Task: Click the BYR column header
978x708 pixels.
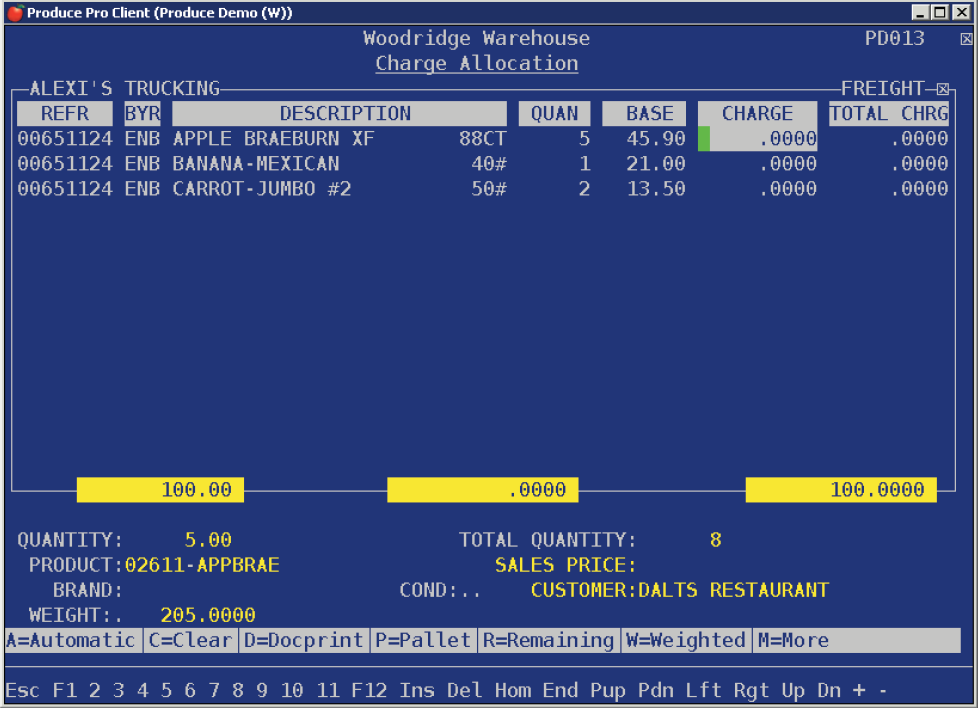Action: 142,114
